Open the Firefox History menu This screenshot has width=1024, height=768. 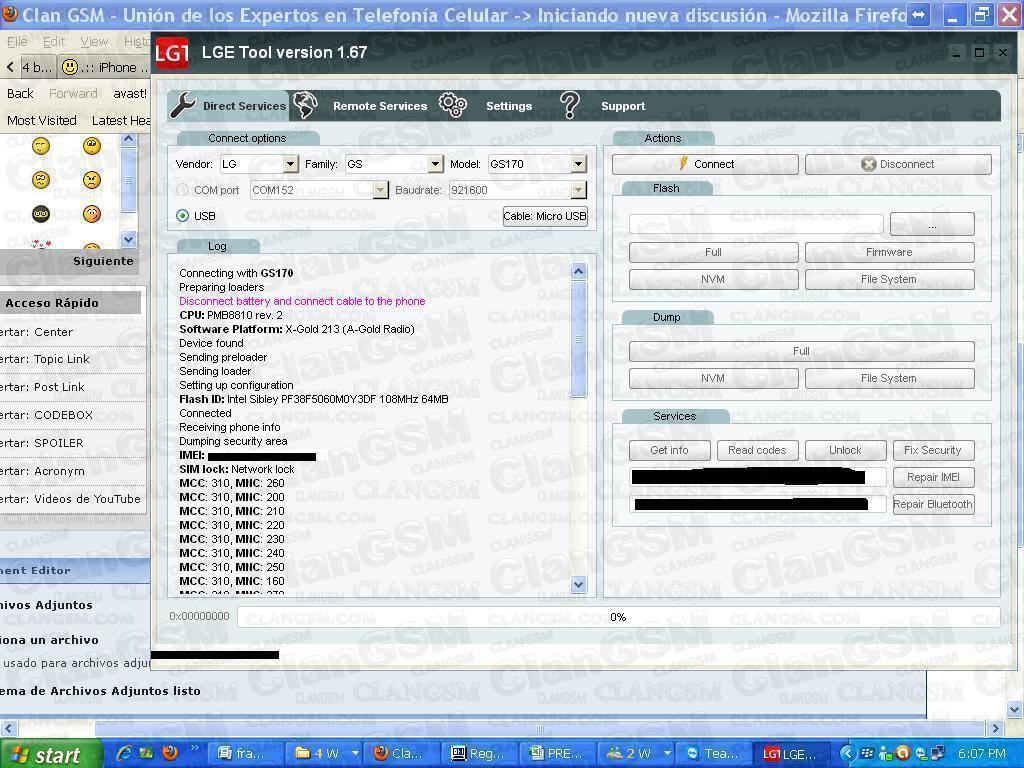(136, 42)
